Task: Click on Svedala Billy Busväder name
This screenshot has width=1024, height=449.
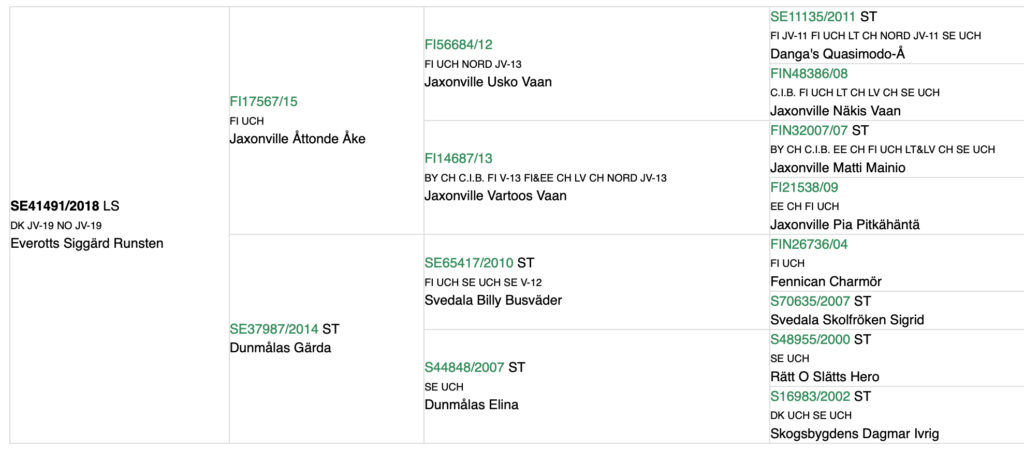Action: [x=493, y=301]
